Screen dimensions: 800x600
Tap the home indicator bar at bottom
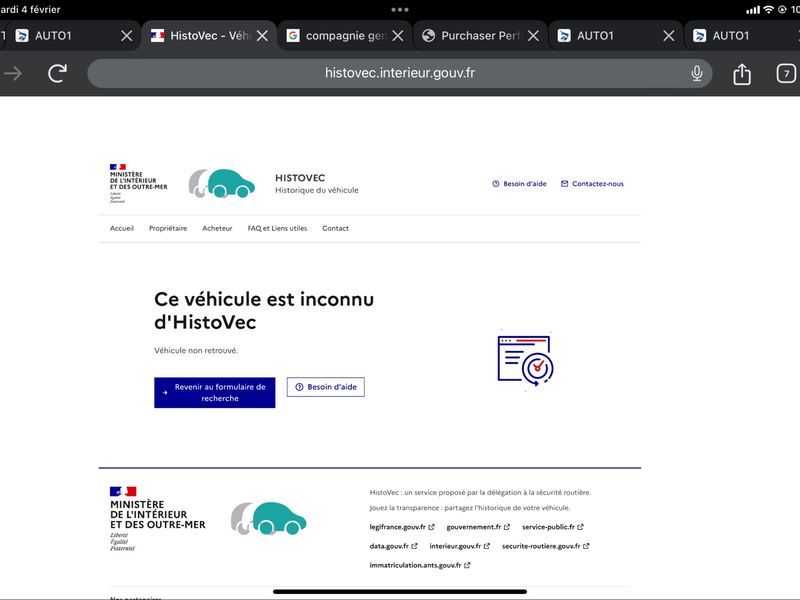pos(399,592)
